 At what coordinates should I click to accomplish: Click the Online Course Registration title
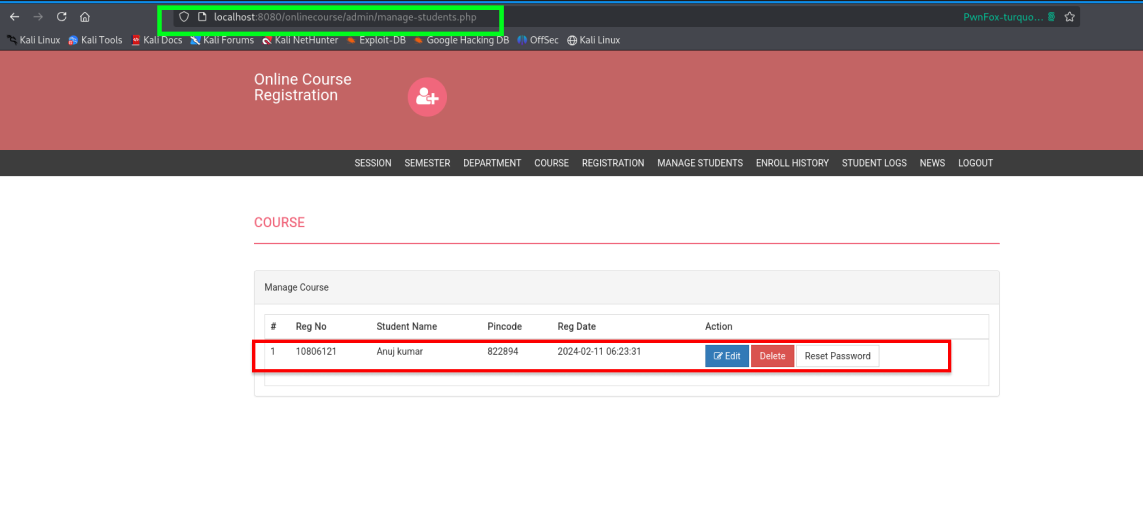click(x=303, y=87)
